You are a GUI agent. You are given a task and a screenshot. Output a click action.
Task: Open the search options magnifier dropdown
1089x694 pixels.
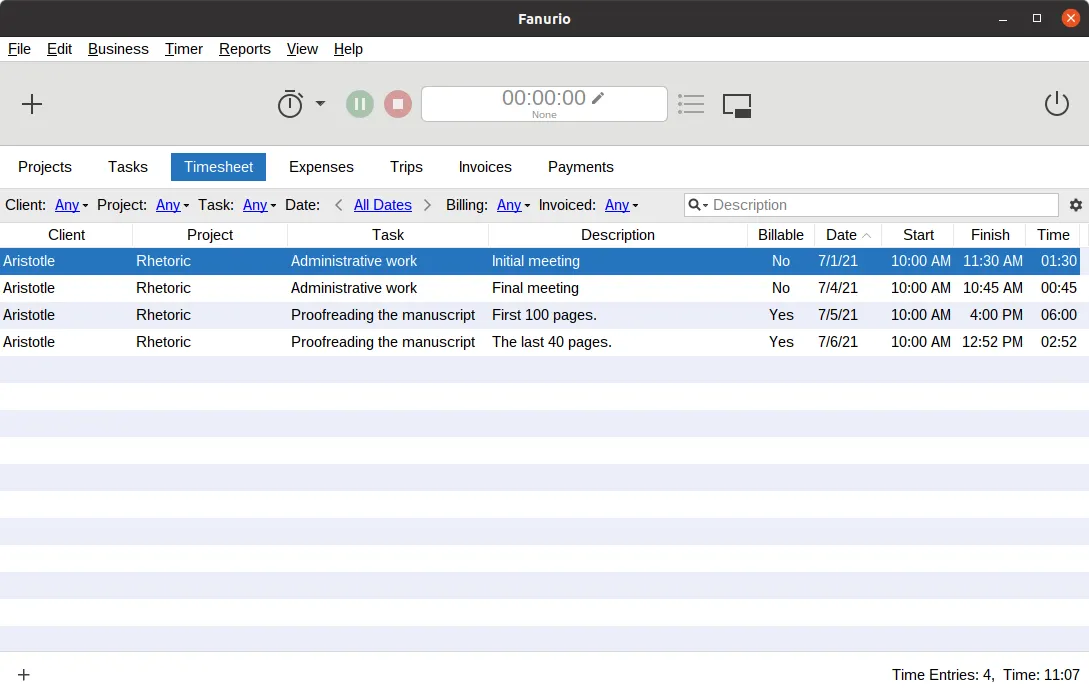(x=697, y=205)
